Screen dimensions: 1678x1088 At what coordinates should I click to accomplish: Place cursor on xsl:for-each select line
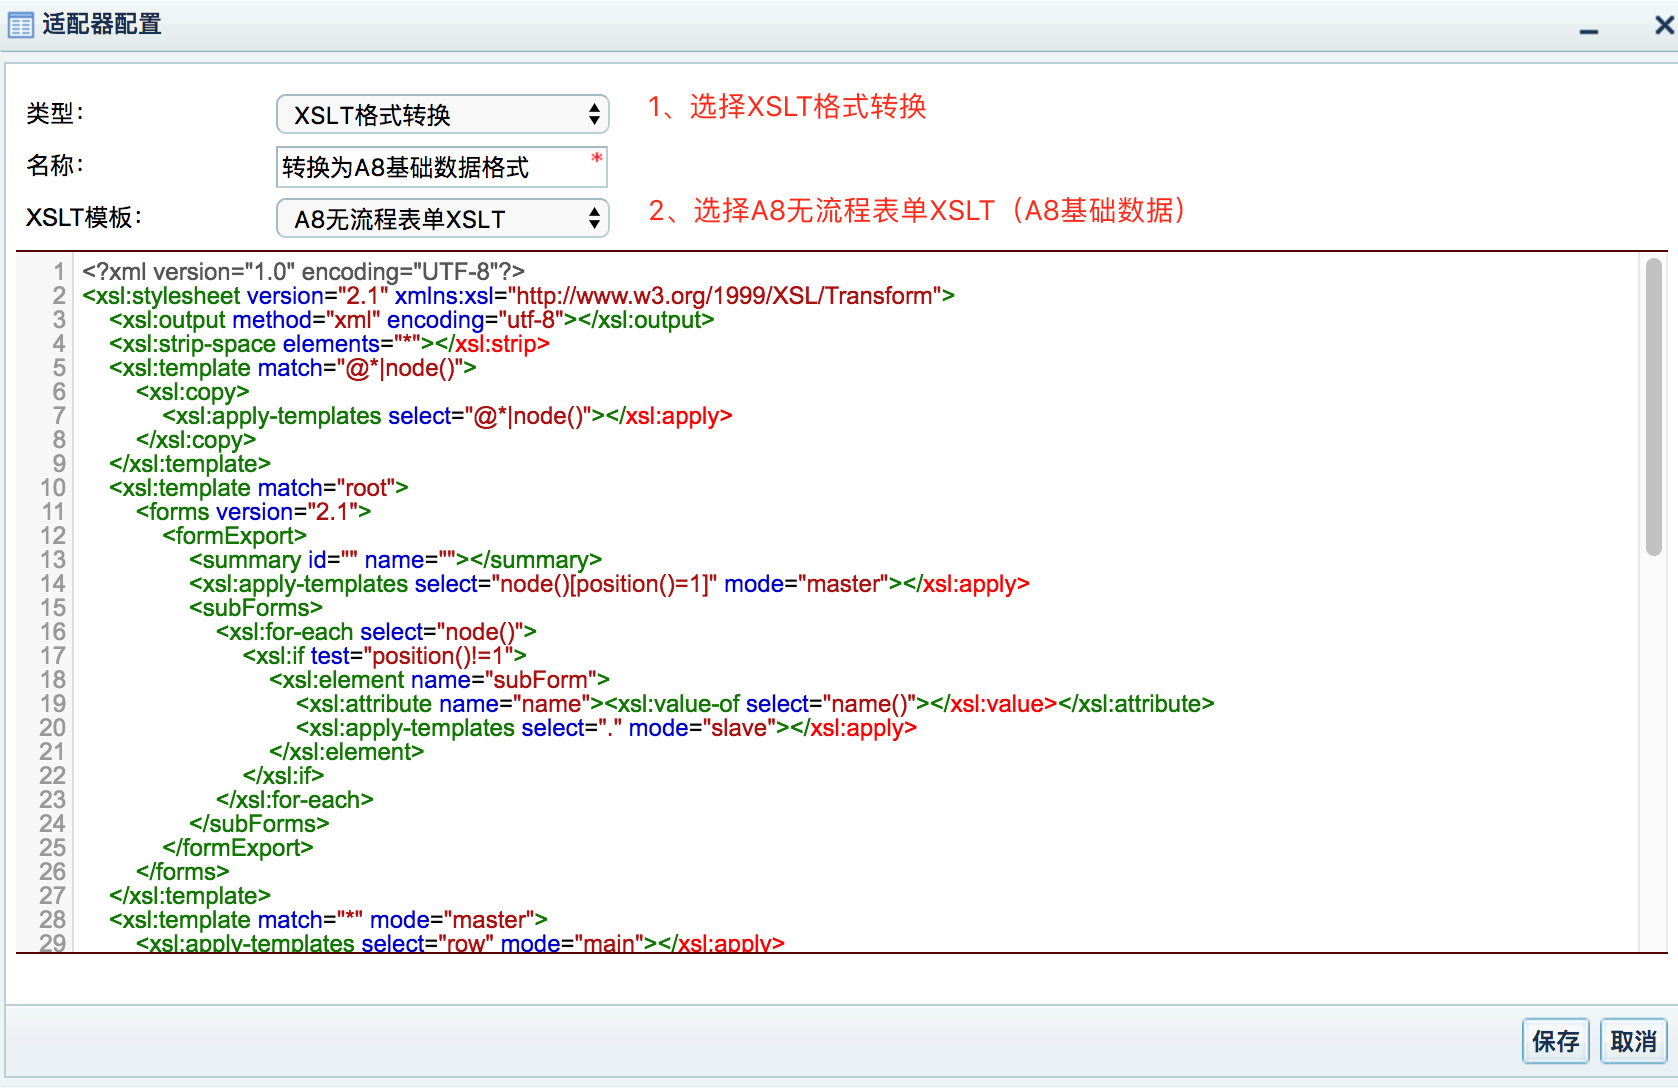[376, 632]
